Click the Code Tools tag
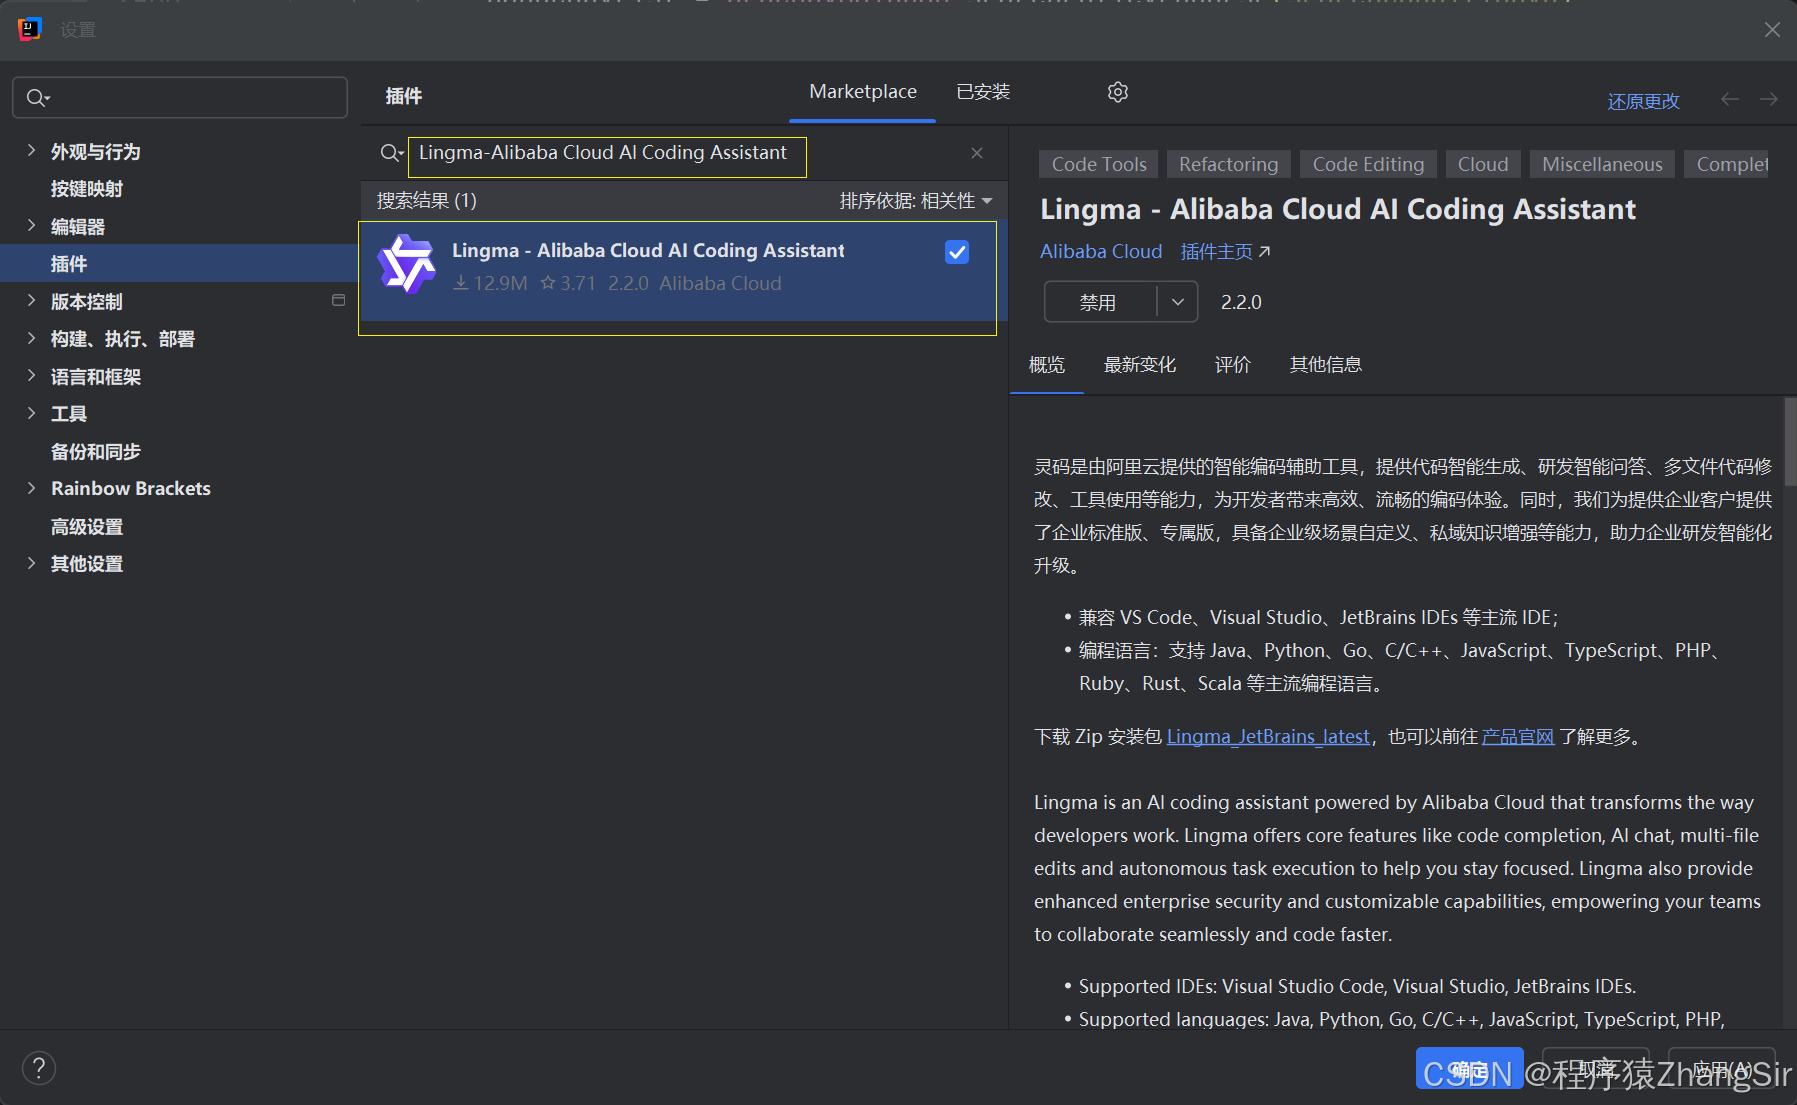This screenshot has width=1797, height=1105. 1099,164
